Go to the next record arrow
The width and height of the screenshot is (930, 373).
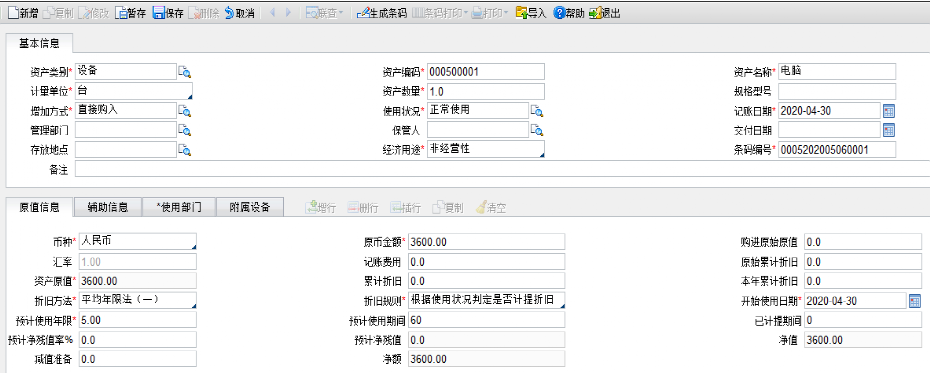click(x=288, y=13)
